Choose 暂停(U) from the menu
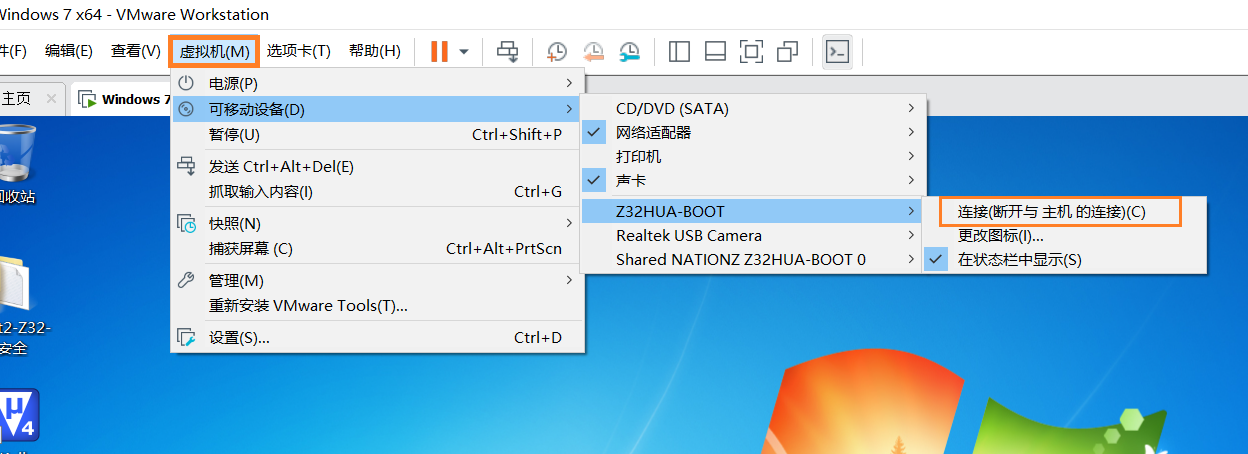Image resolution: width=1248 pixels, height=454 pixels. point(377,134)
